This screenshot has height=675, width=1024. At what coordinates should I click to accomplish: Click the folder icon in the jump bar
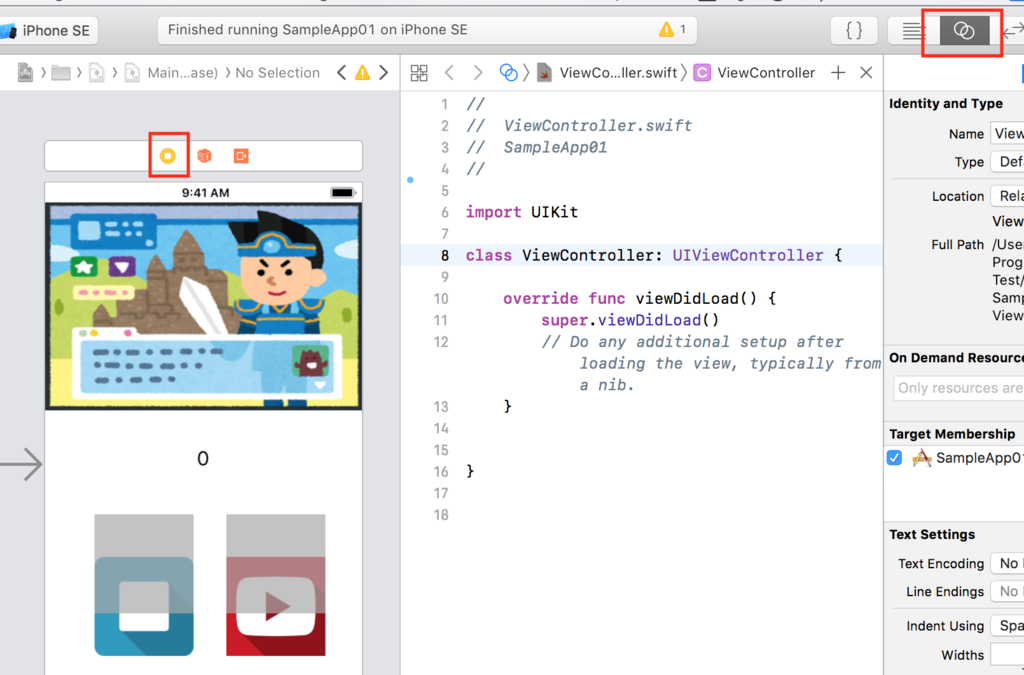click(x=61, y=72)
